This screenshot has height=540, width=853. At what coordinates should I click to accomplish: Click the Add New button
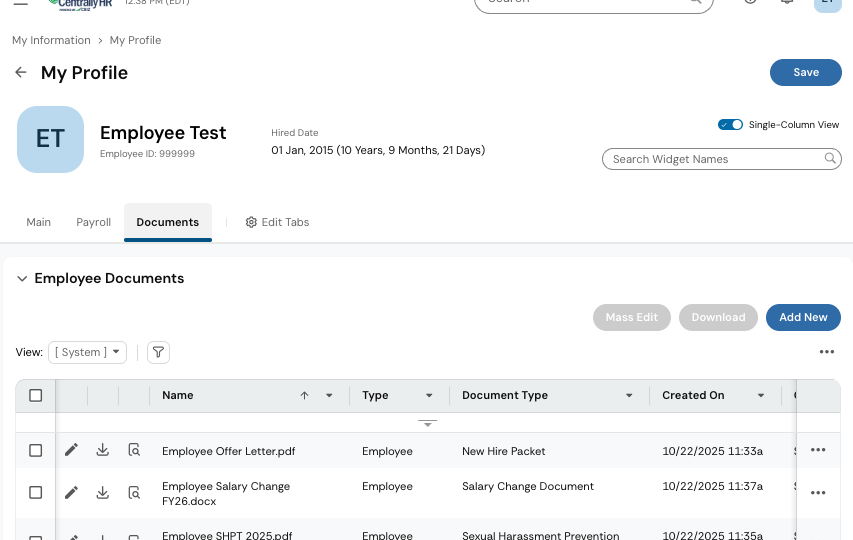click(x=803, y=317)
